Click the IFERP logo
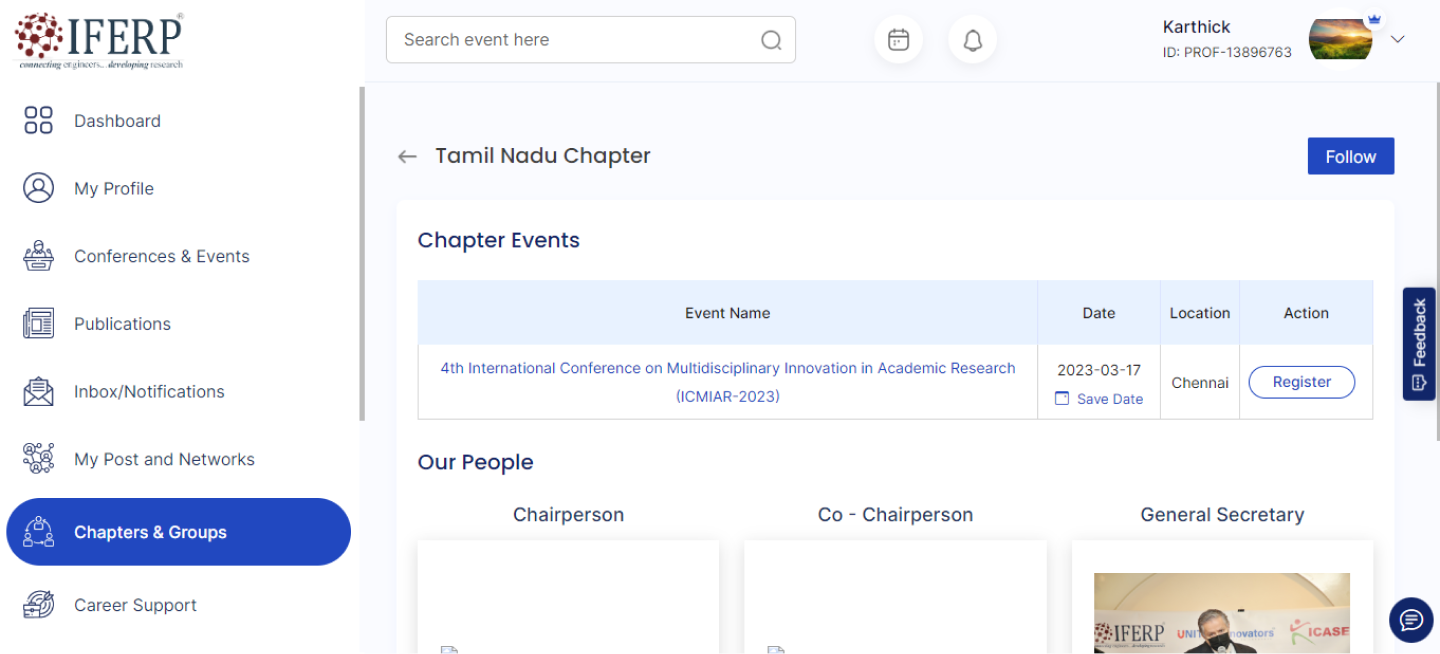Viewport: 1440px width, 654px height. click(99, 40)
